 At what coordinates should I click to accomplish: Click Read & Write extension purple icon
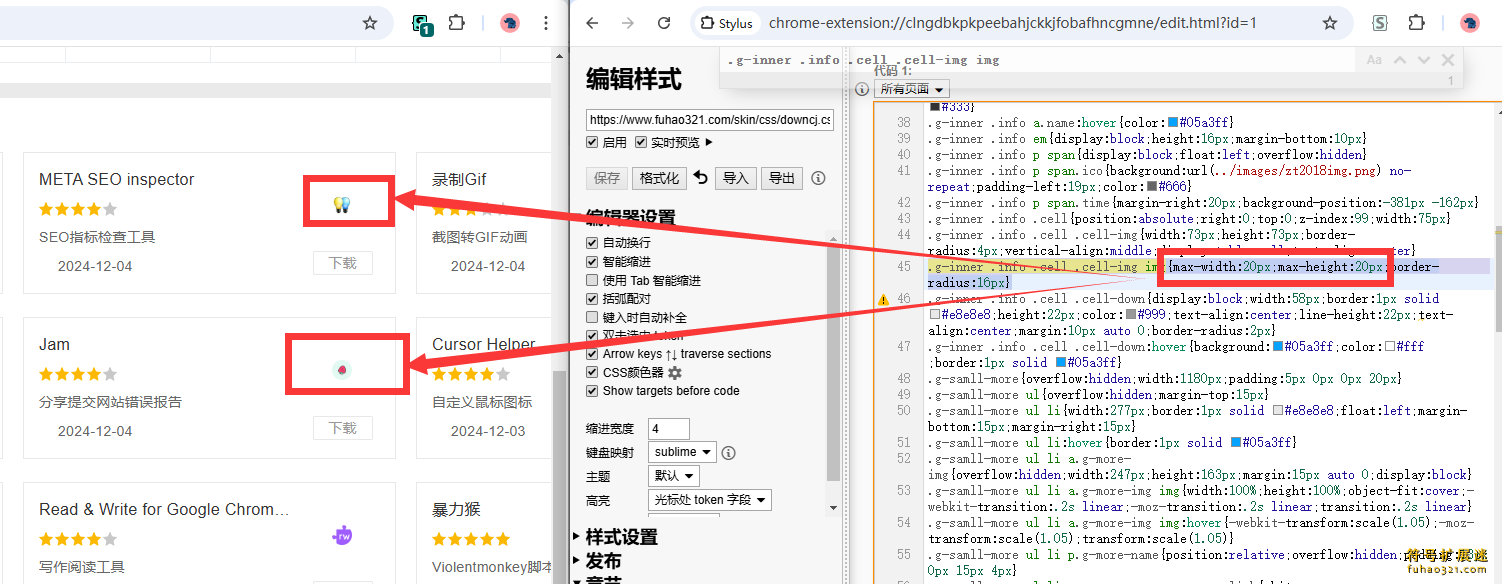pyautogui.click(x=342, y=536)
